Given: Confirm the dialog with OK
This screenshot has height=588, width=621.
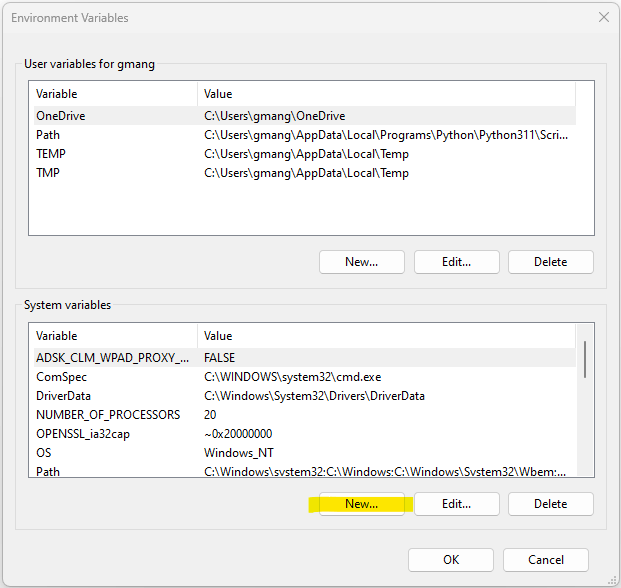Looking at the screenshot, I should [451, 559].
